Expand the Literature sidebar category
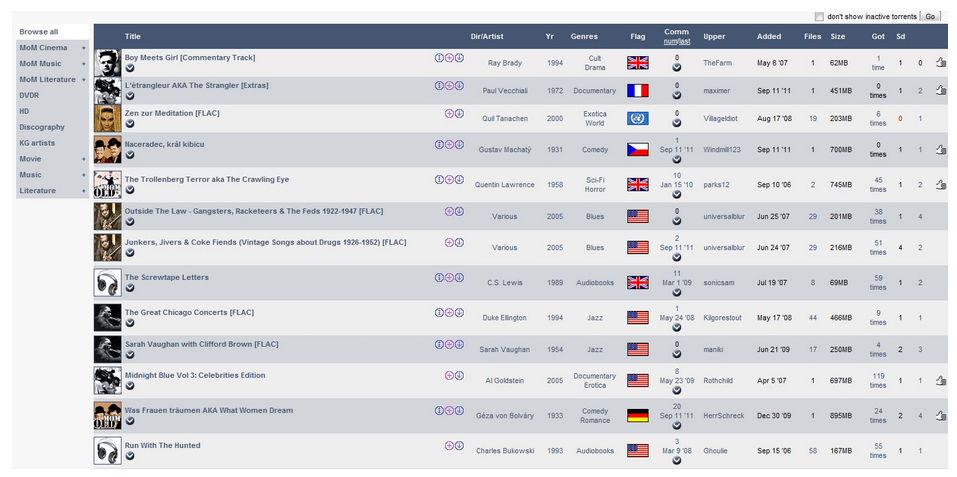Viewport: 957px width, 477px height. pos(84,190)
